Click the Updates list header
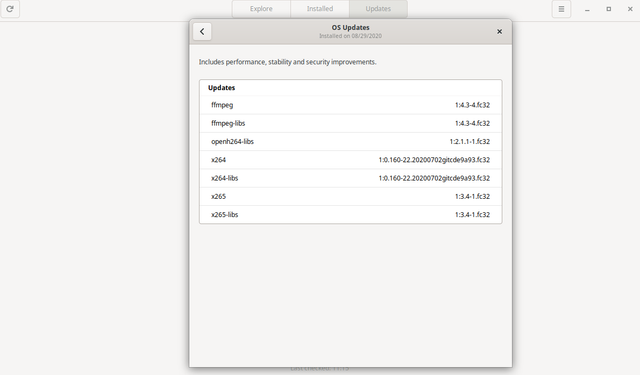The height and width of the screenshot is (375, 640). tap(222, 88)
